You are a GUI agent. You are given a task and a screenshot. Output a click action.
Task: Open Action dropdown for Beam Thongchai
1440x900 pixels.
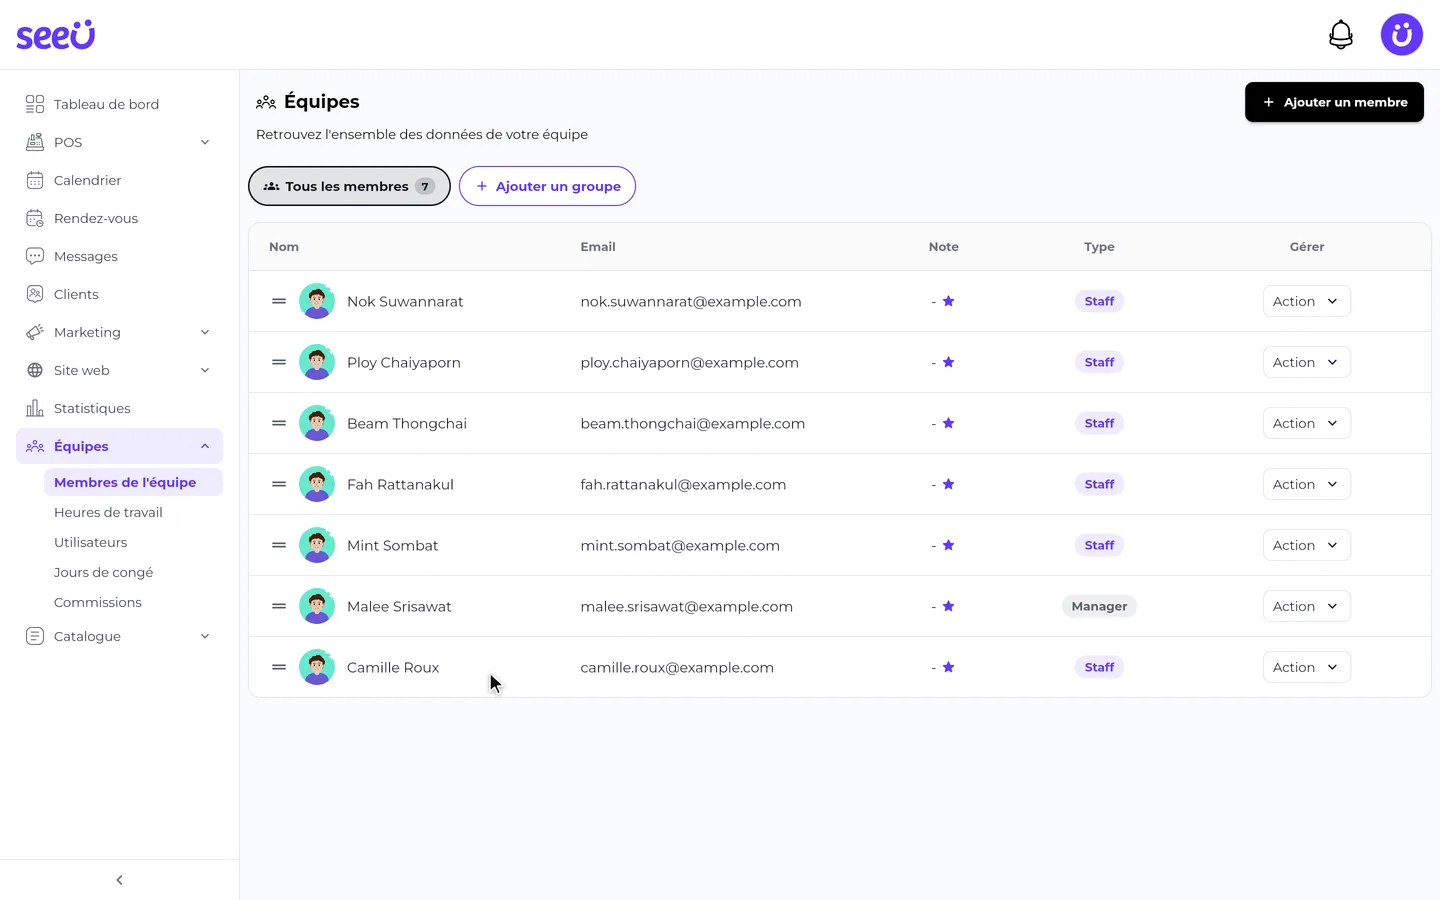pyautogui.click(x=1306, y=423)
